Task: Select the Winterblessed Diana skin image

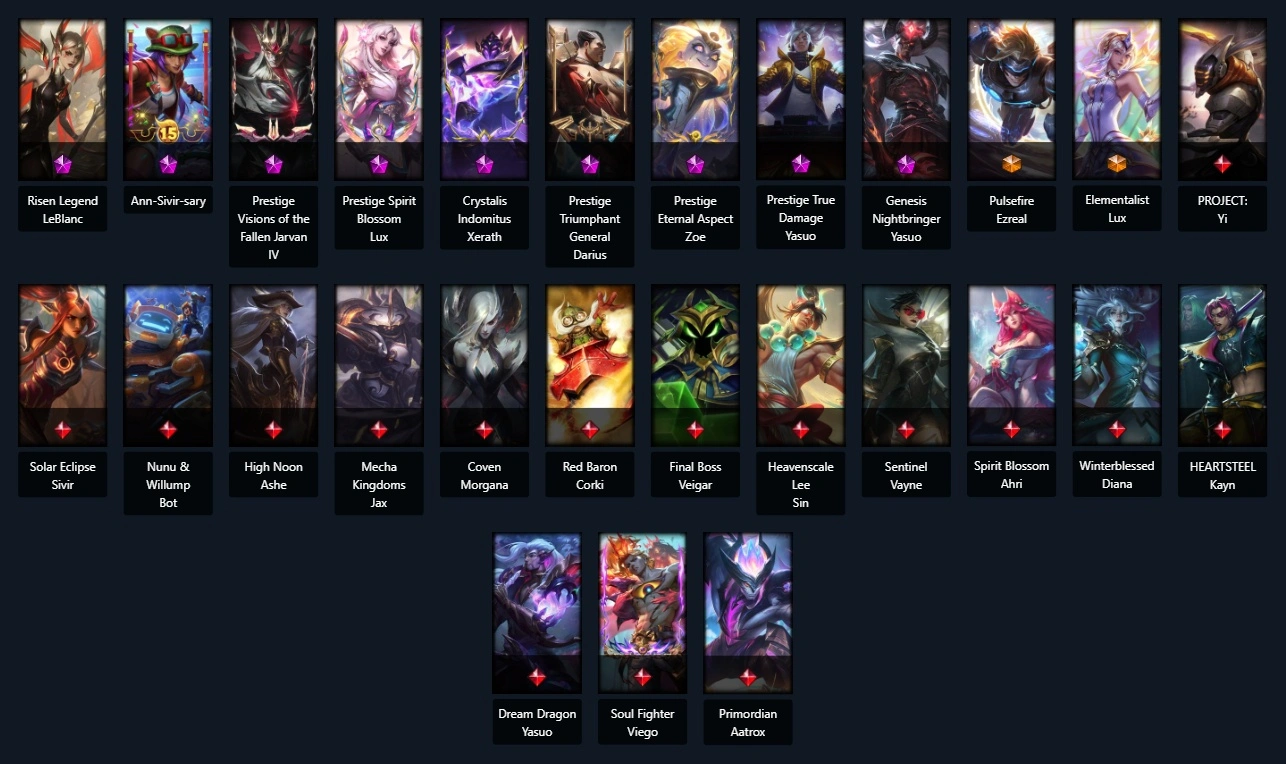Action: pyautogui.click(x=1117, y=366)
